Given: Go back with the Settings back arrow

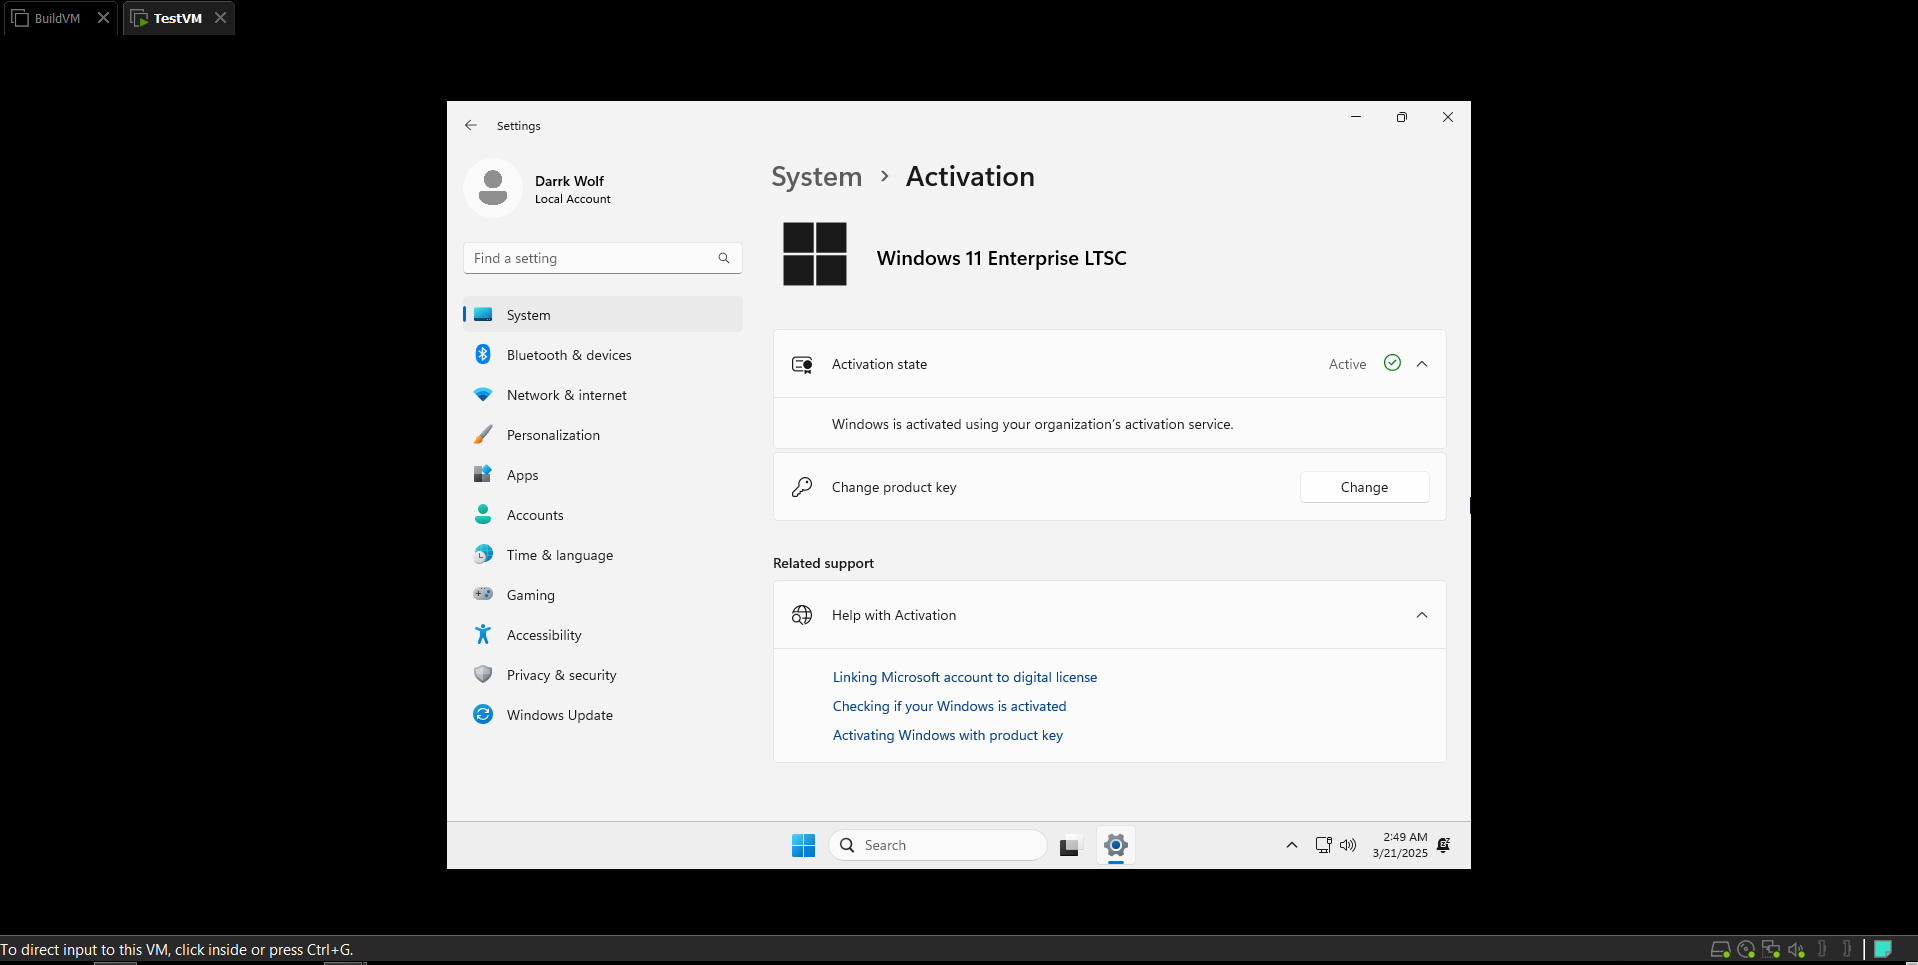Looking at the screenshot, I should (471, 126).
